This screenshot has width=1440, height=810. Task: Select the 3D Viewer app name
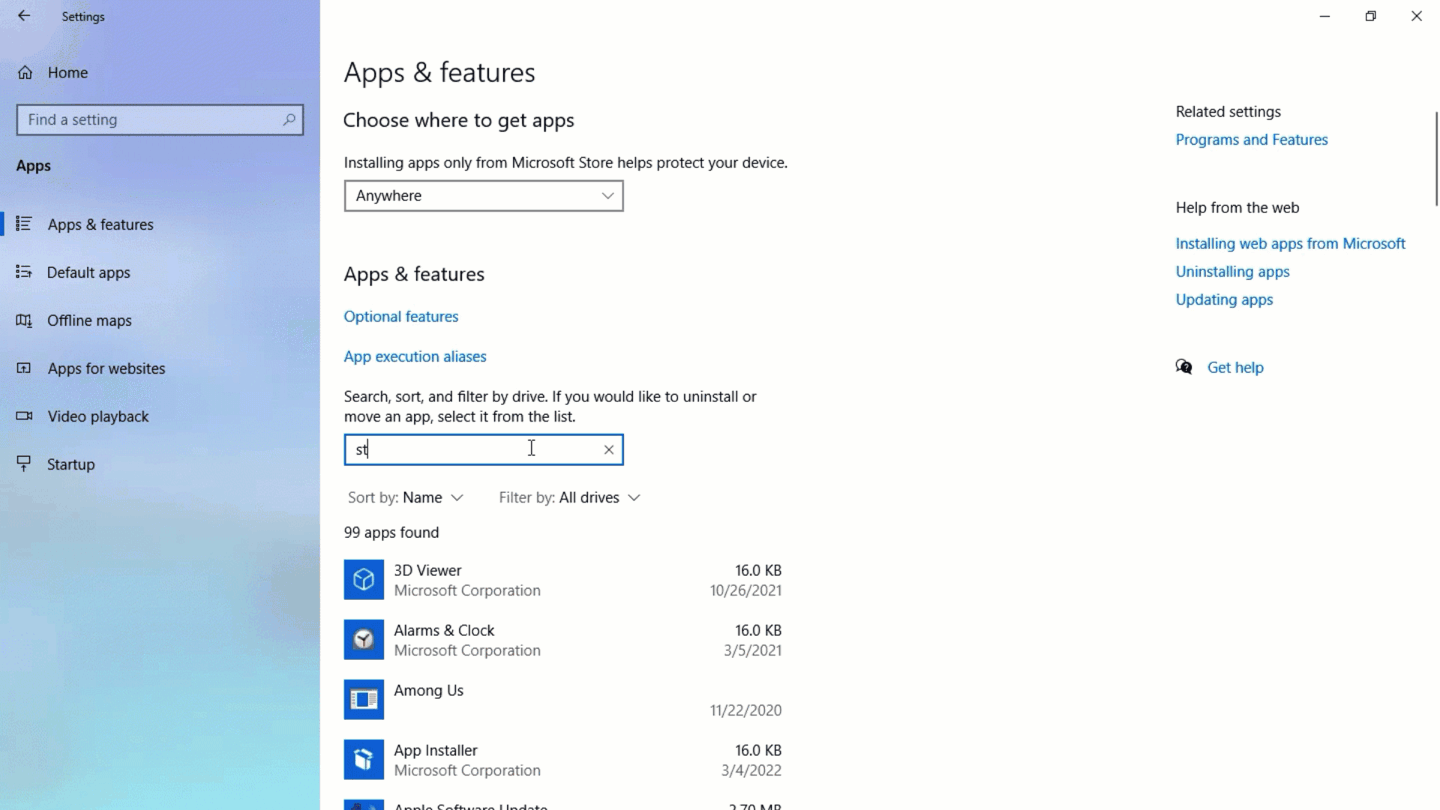tap(428, 570)
